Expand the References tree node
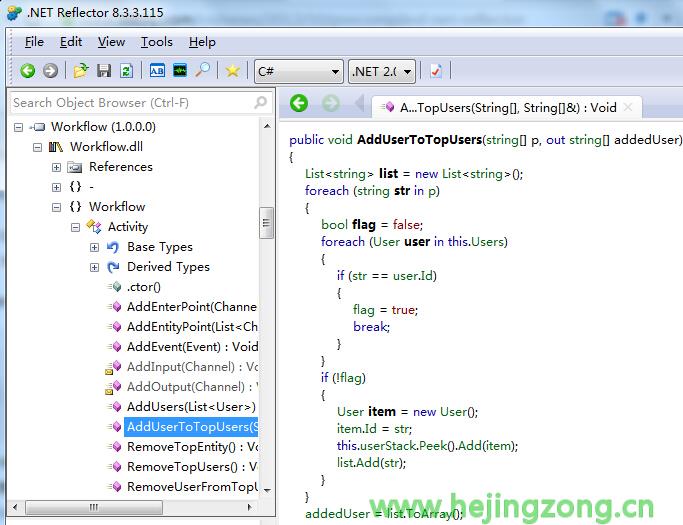This screenshot has width=683, height=525. coord(57,167)
